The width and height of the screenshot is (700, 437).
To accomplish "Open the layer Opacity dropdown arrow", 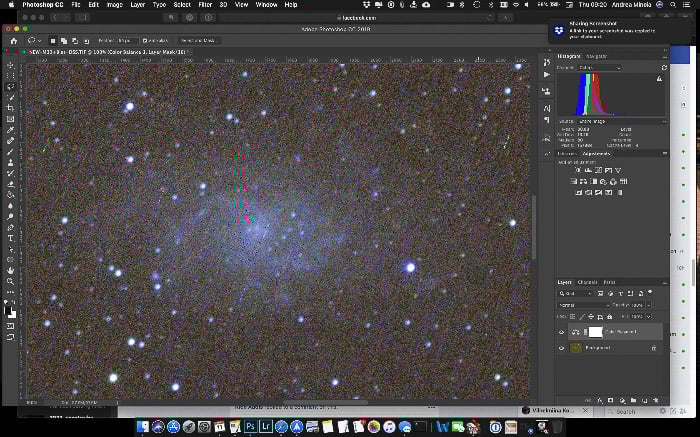I will pos(648,305).
